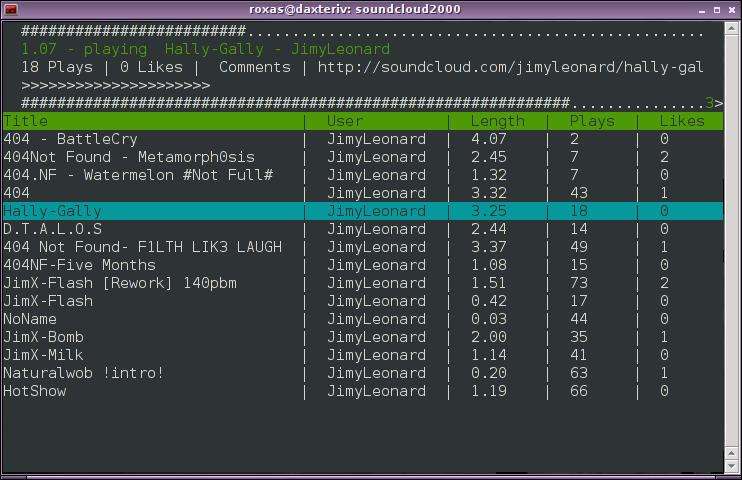The width and height of the screenshot is (742, 480).
Task: Click the '18 Plays' stat text
Action: (x=57, y=67)
